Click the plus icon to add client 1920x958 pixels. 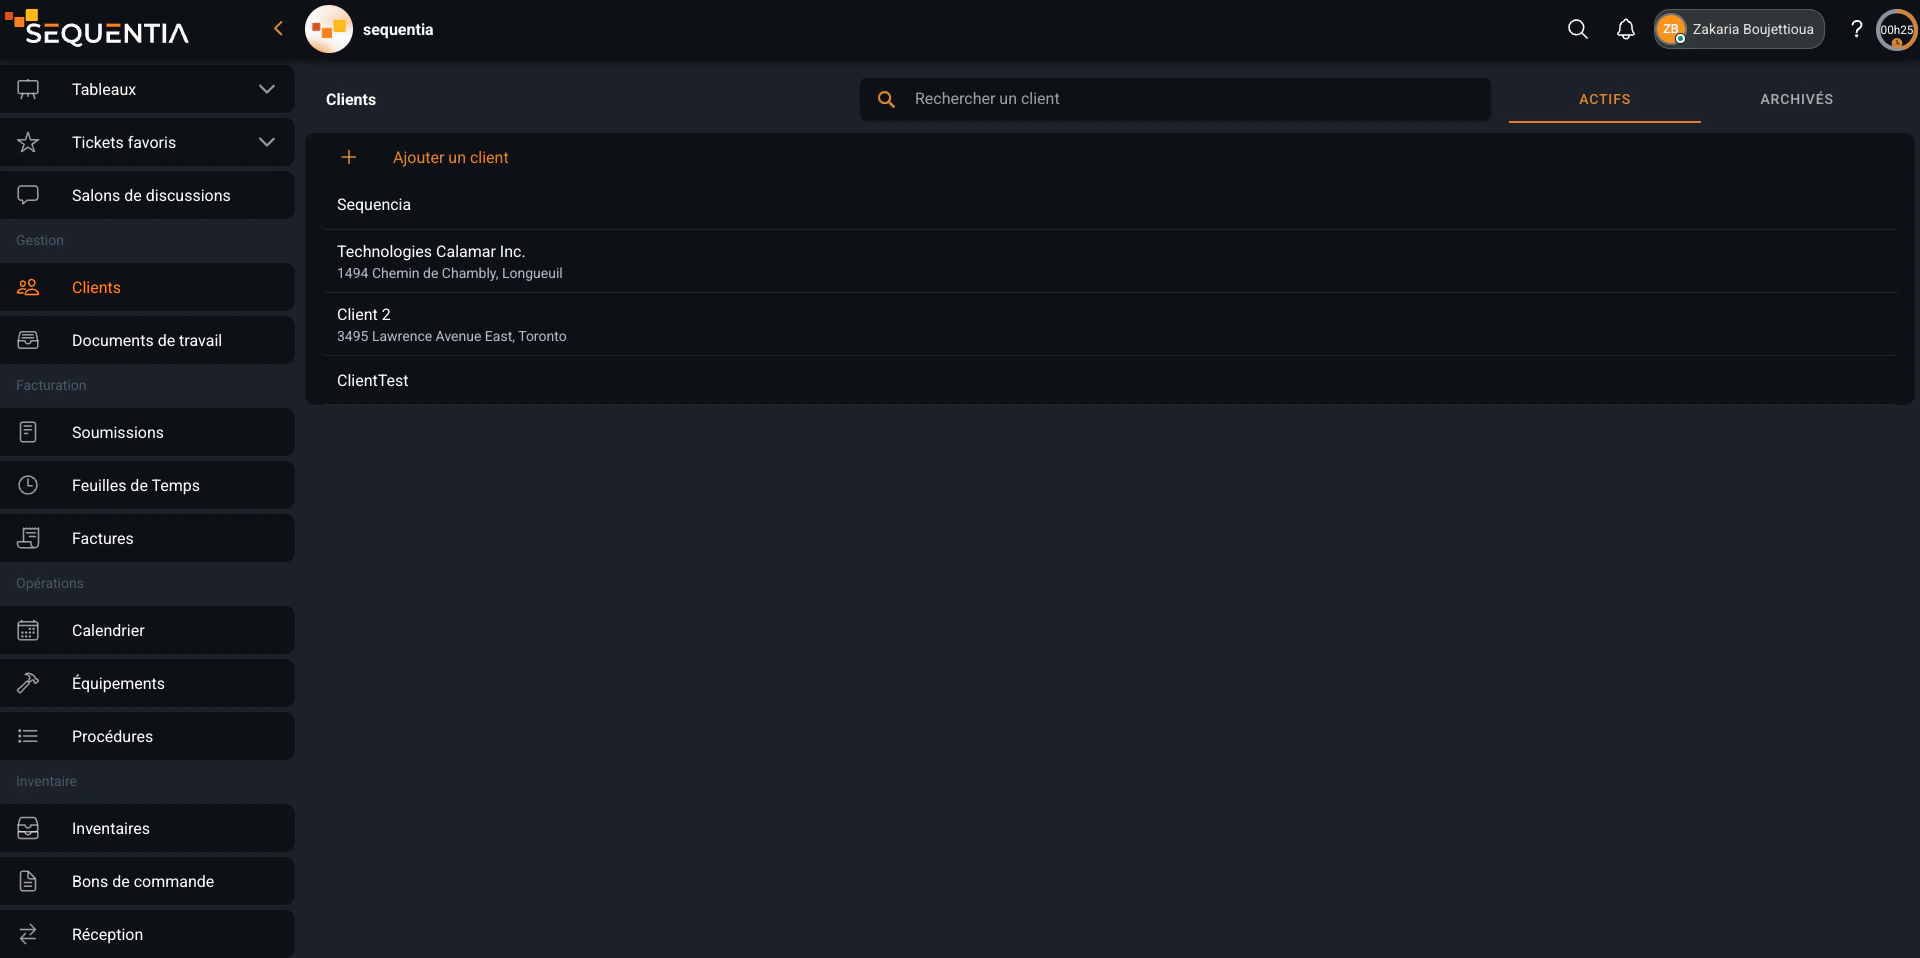[349, 157]
